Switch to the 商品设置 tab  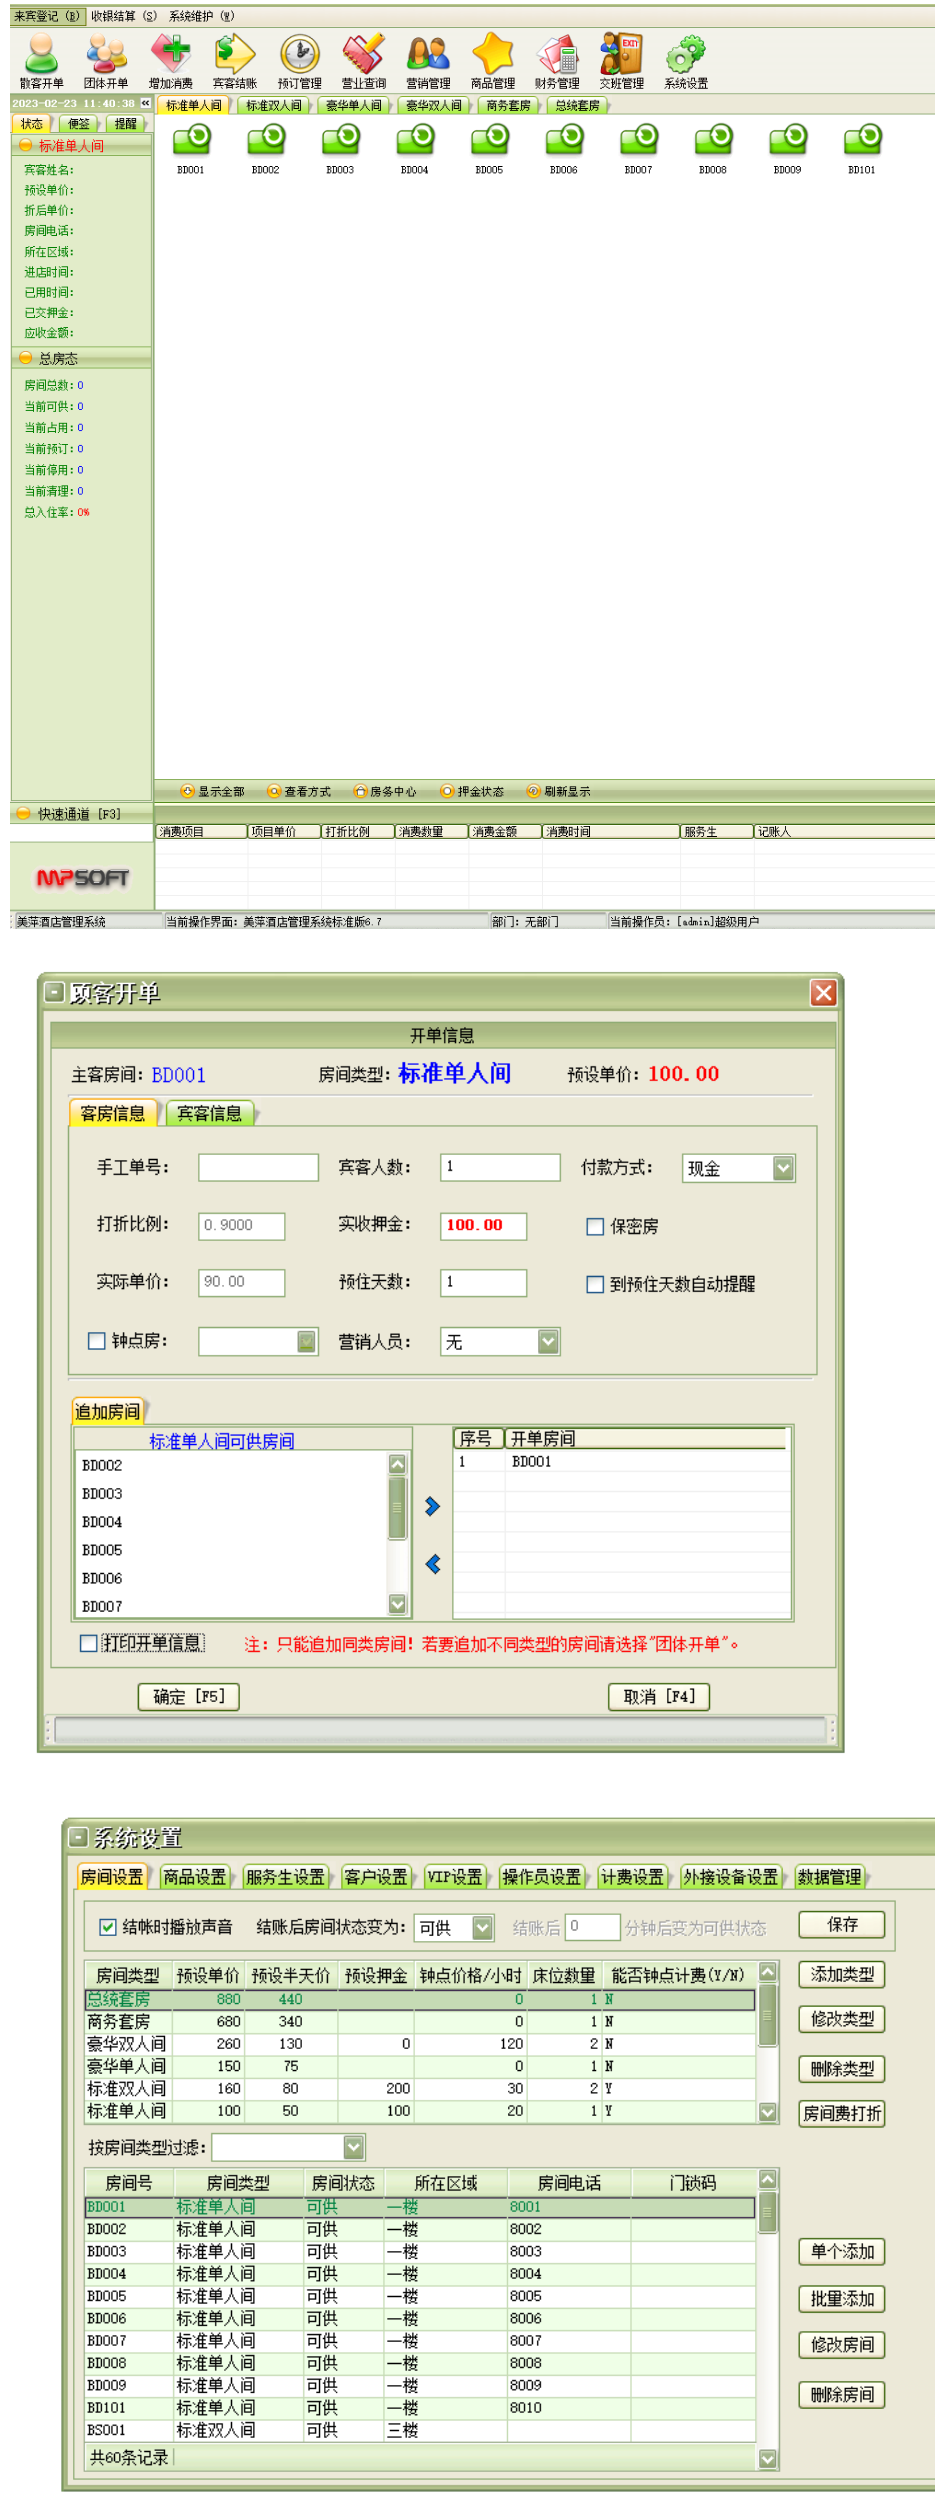(194, 1877)
